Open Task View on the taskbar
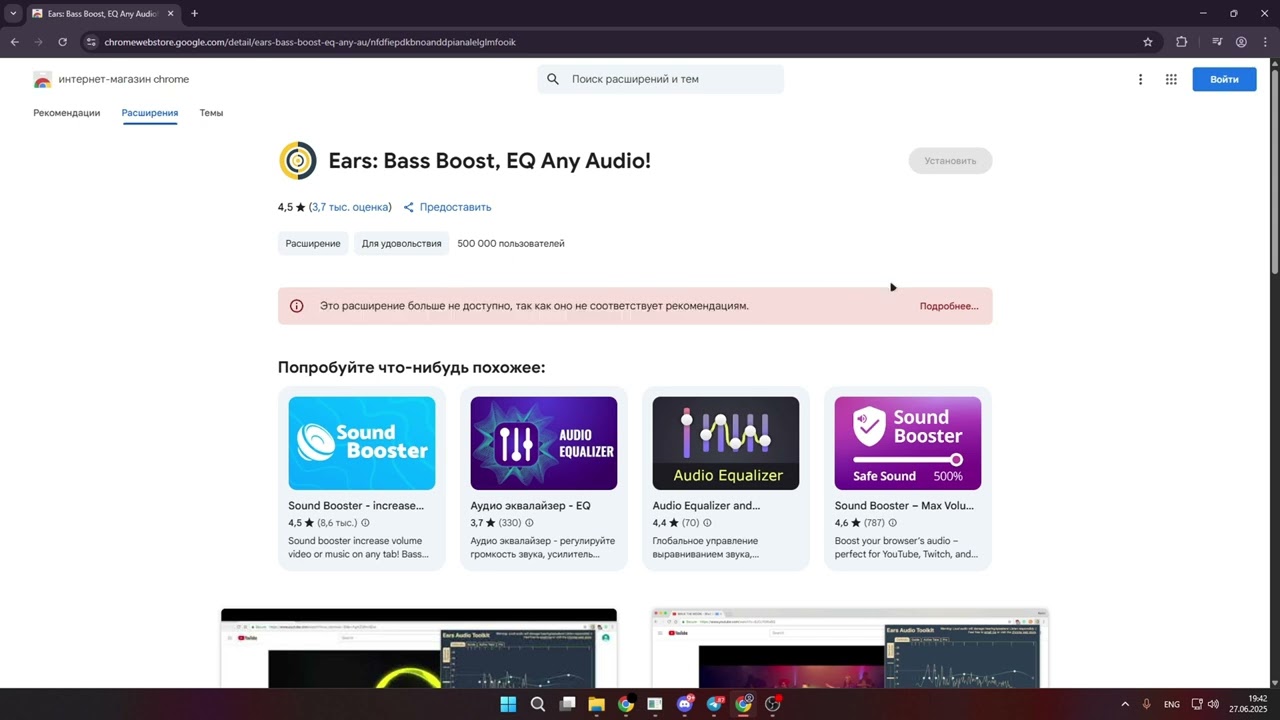This screenshot has height=720, width=1280. (x=567, y=704)
